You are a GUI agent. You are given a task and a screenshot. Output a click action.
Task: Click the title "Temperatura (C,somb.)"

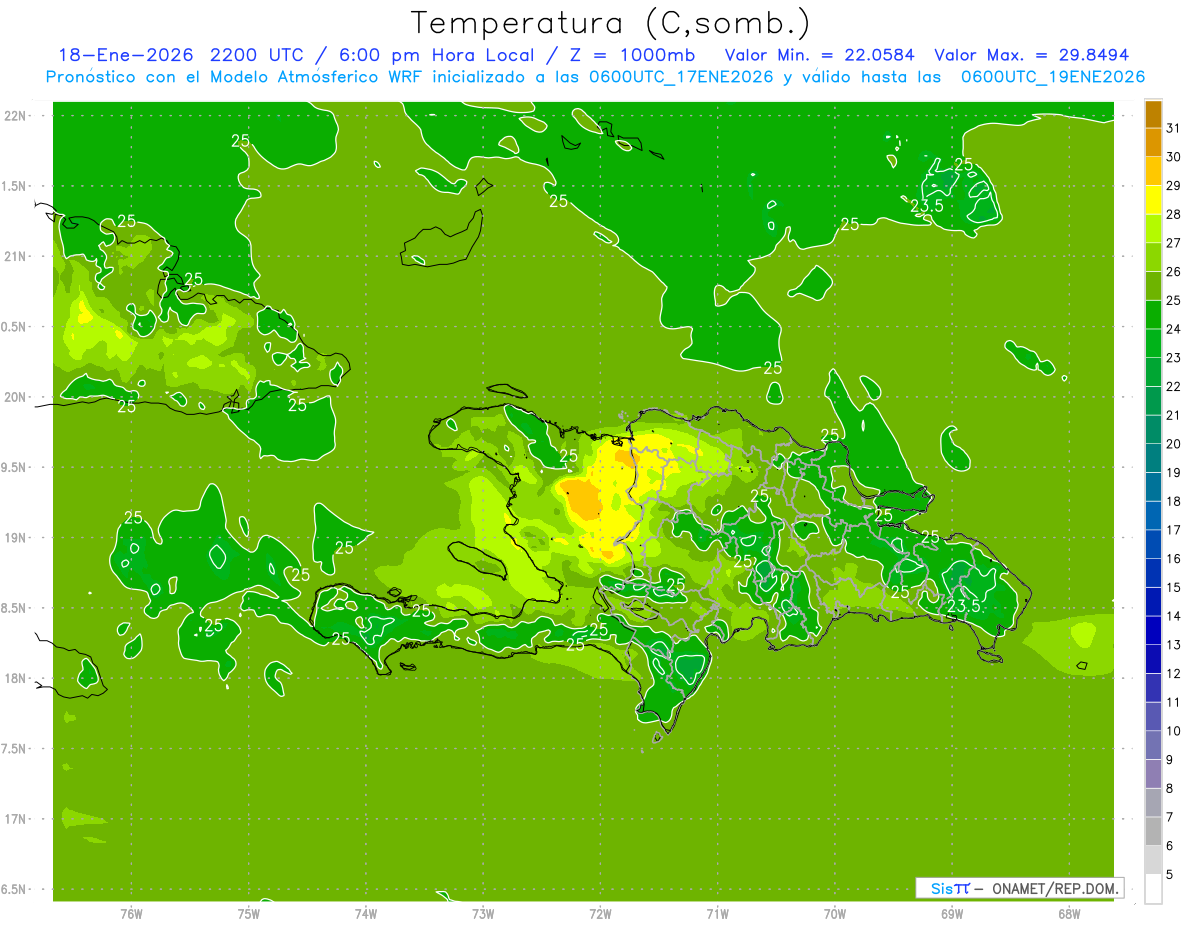coord(611,23)
